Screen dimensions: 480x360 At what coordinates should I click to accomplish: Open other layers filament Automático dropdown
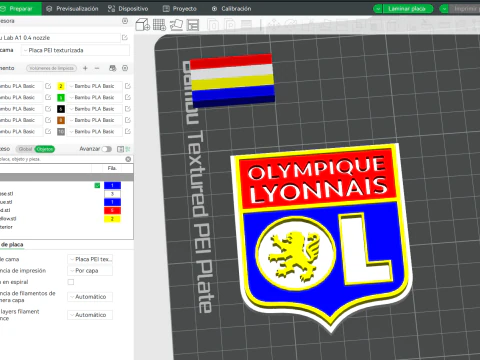(90, 315)
